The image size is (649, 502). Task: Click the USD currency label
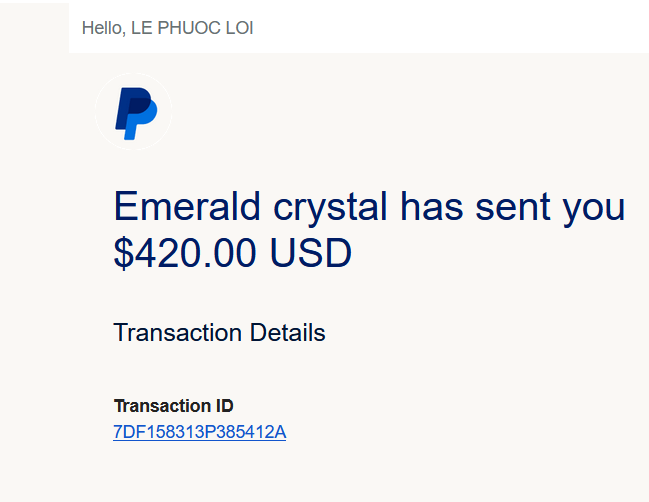pos(311,254)
